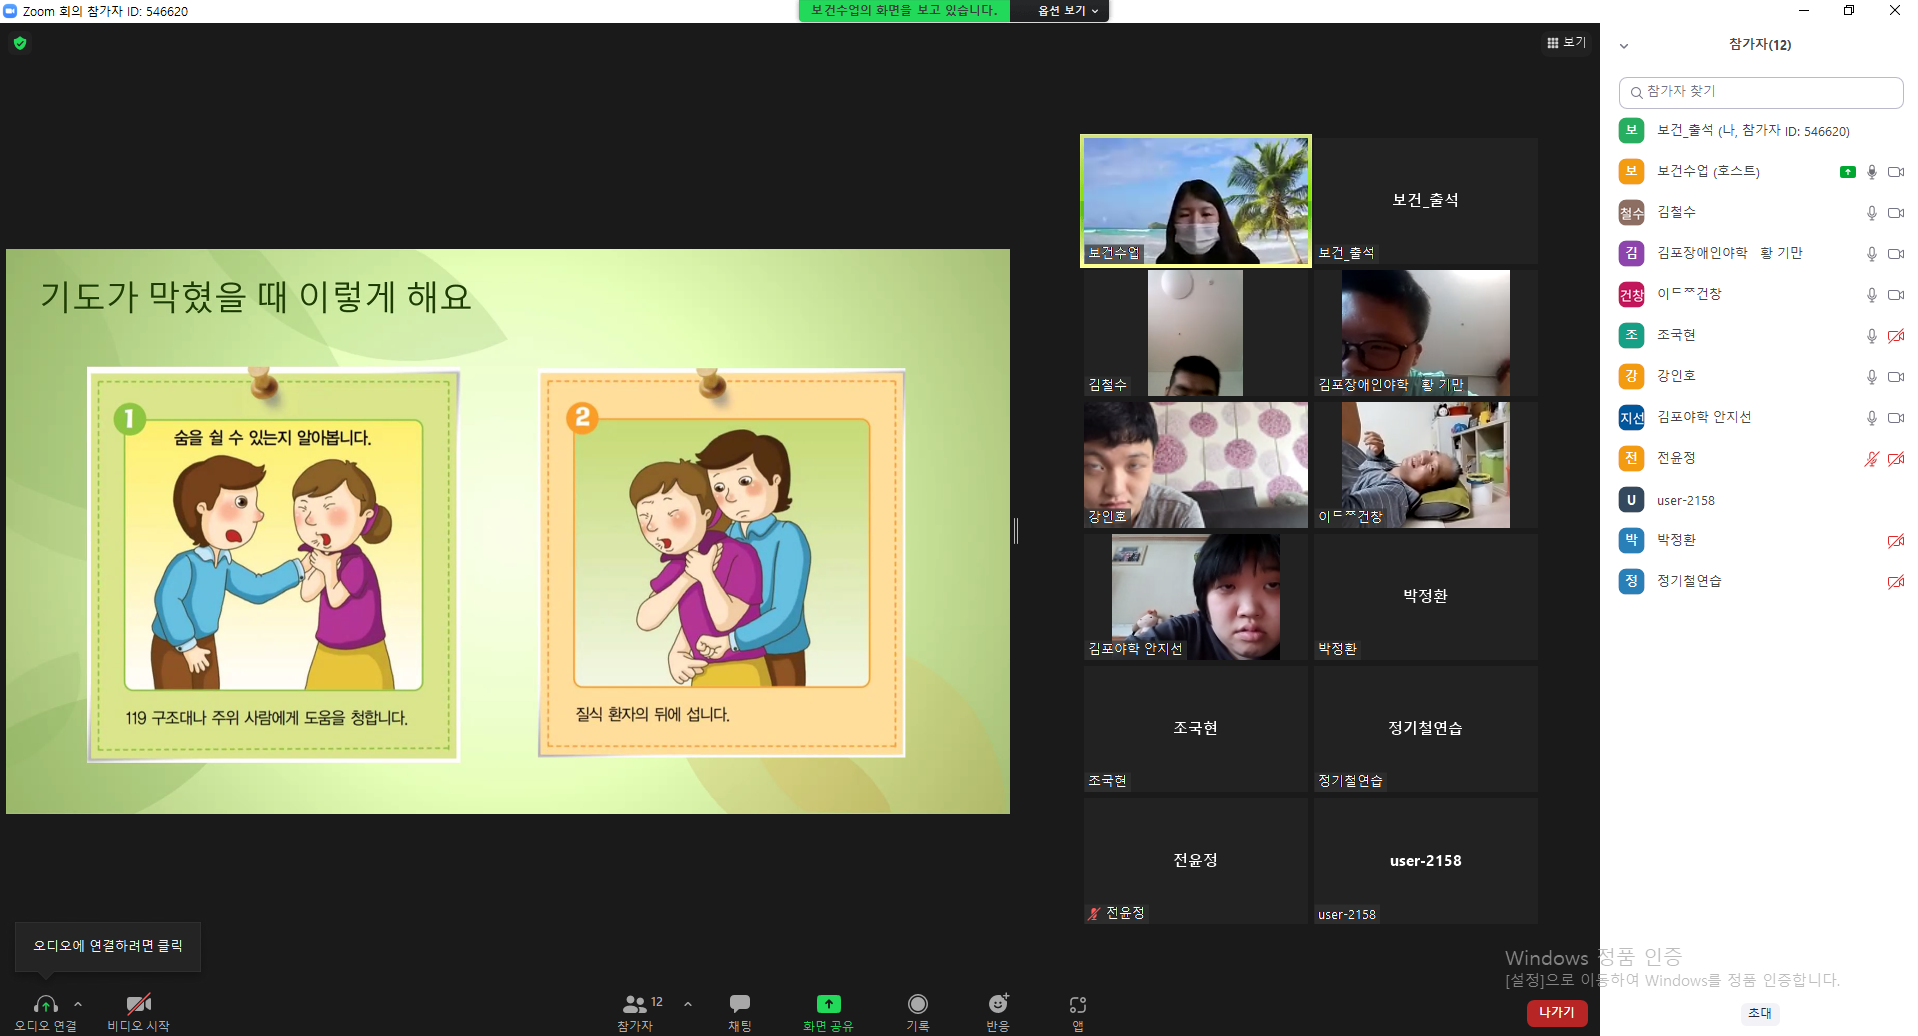Click green screen share (화면 공유) icon

point(829,1004)
